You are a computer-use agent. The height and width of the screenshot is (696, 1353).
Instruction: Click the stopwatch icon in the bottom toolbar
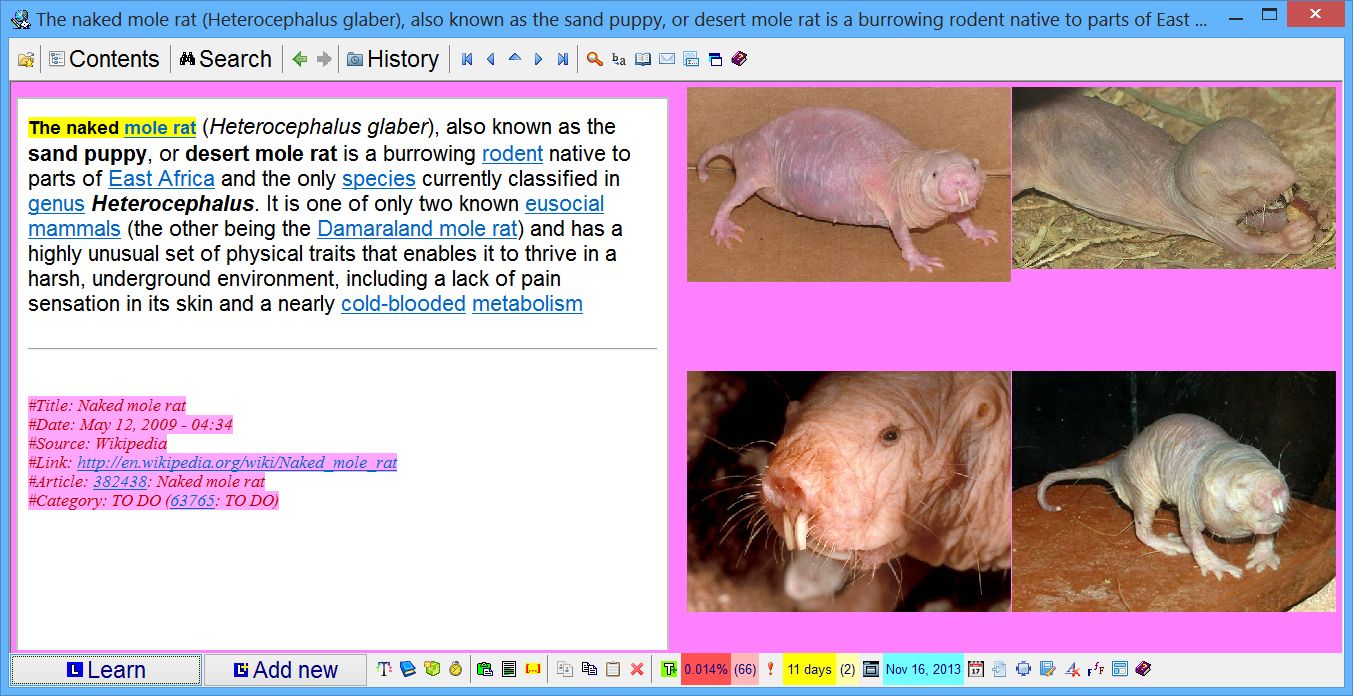[455, 669]
